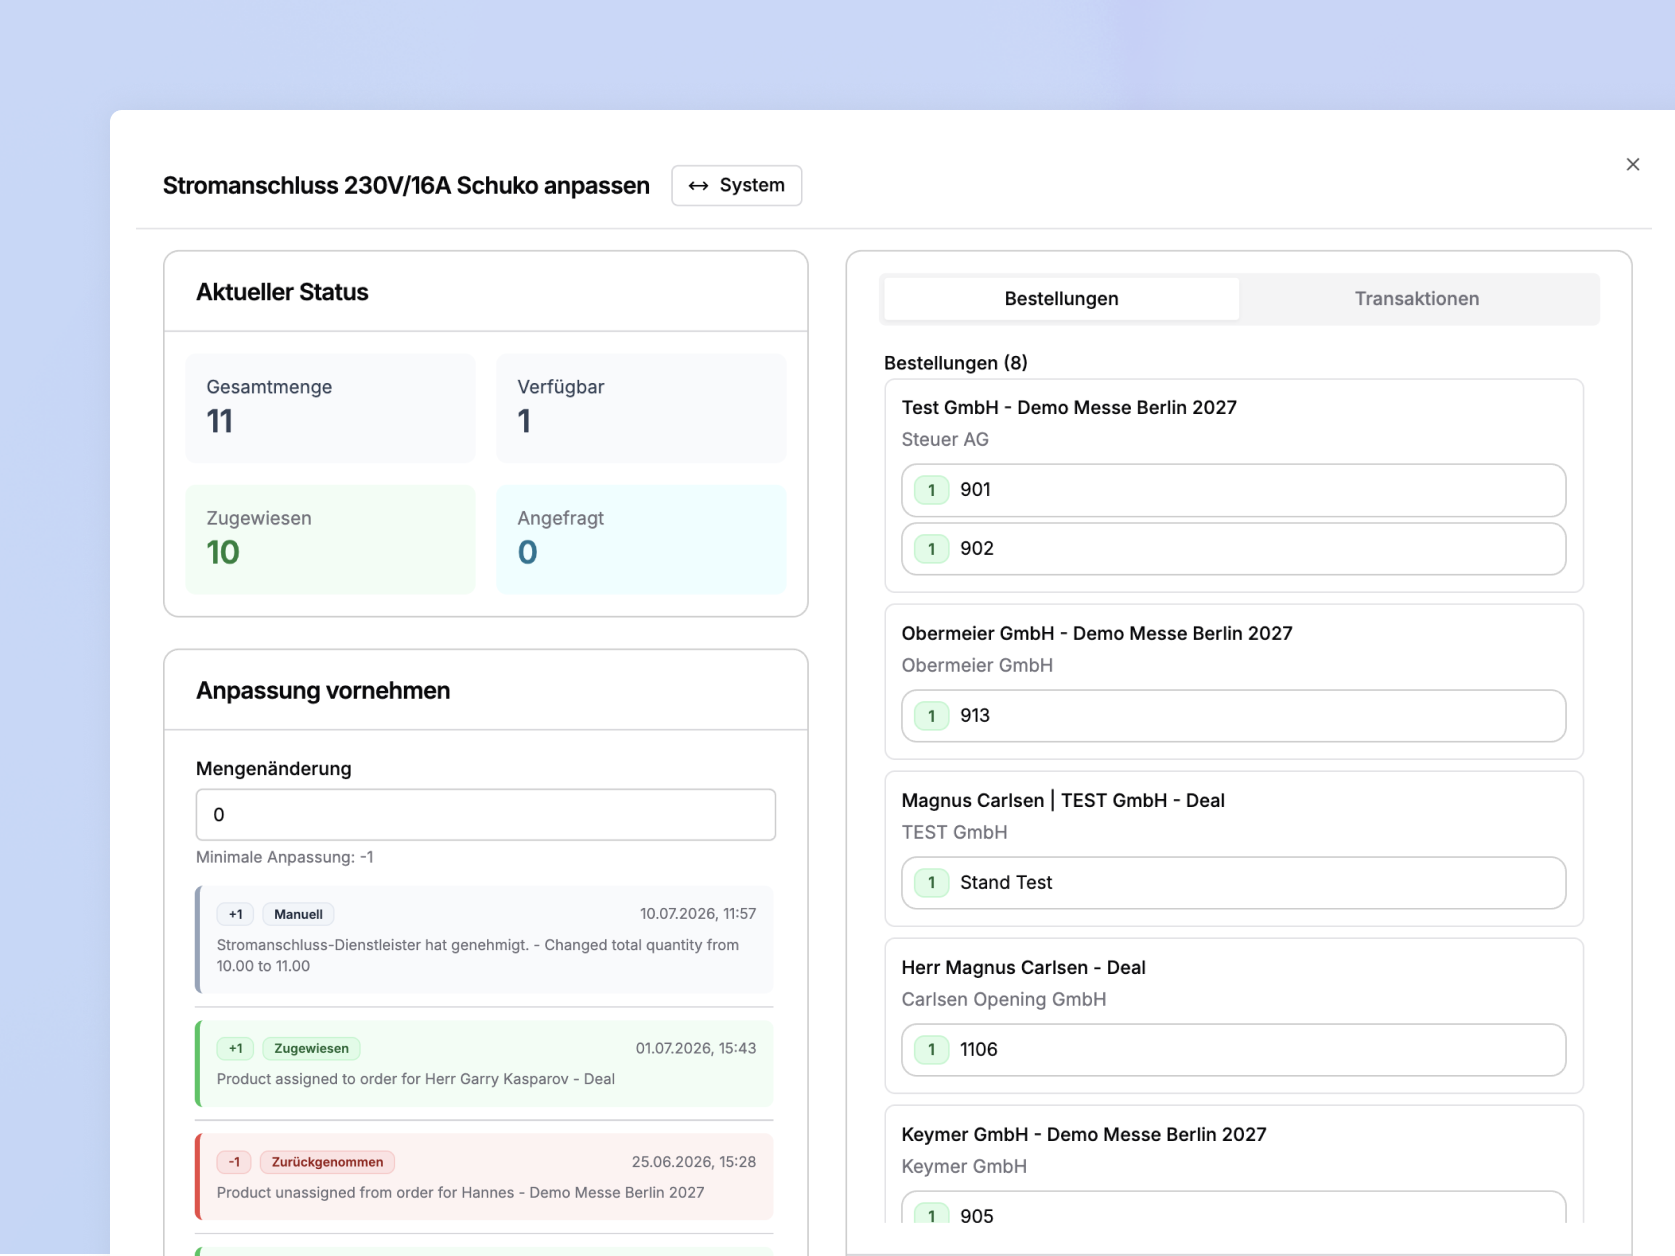Click the Manuell badge in history
The image size is (1675, 1256).
click(298, 914)
